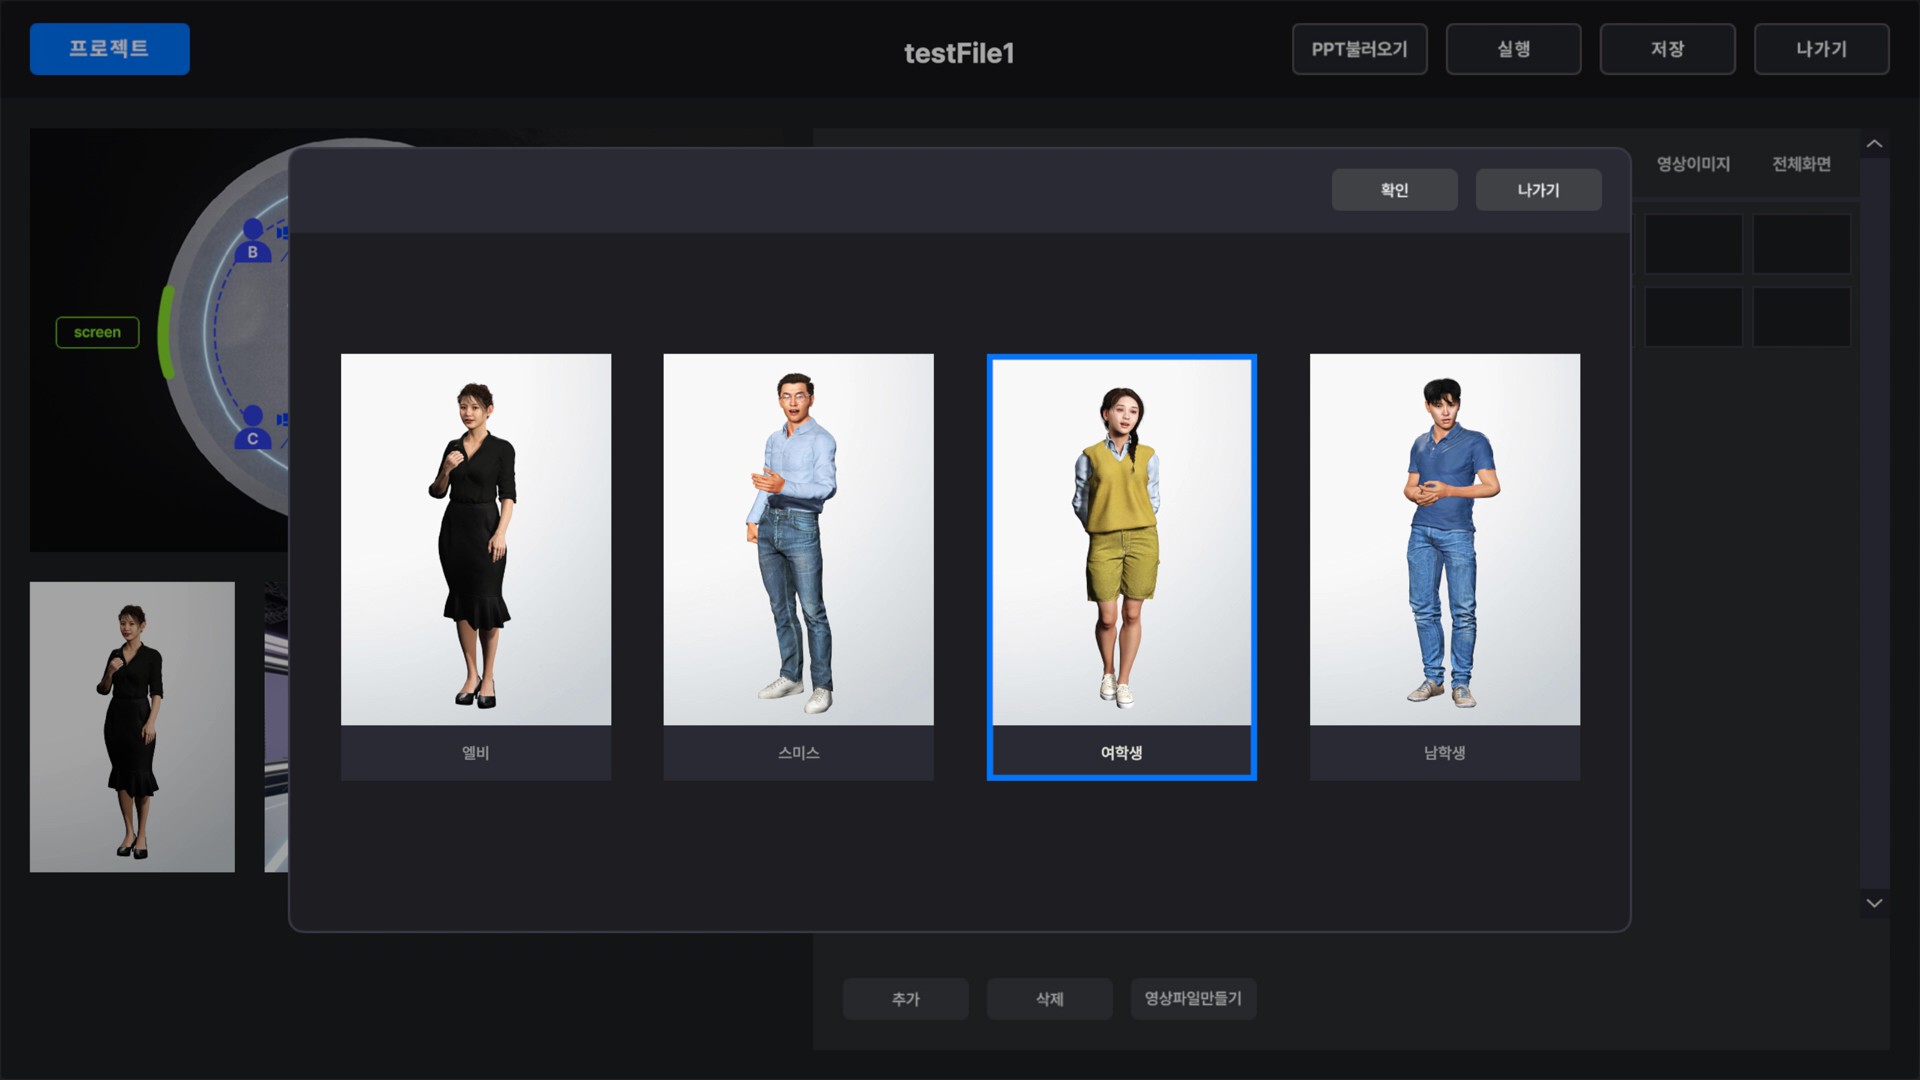Confirm selection with 확인 button

pyautogui.click(x=1394, y=190)
